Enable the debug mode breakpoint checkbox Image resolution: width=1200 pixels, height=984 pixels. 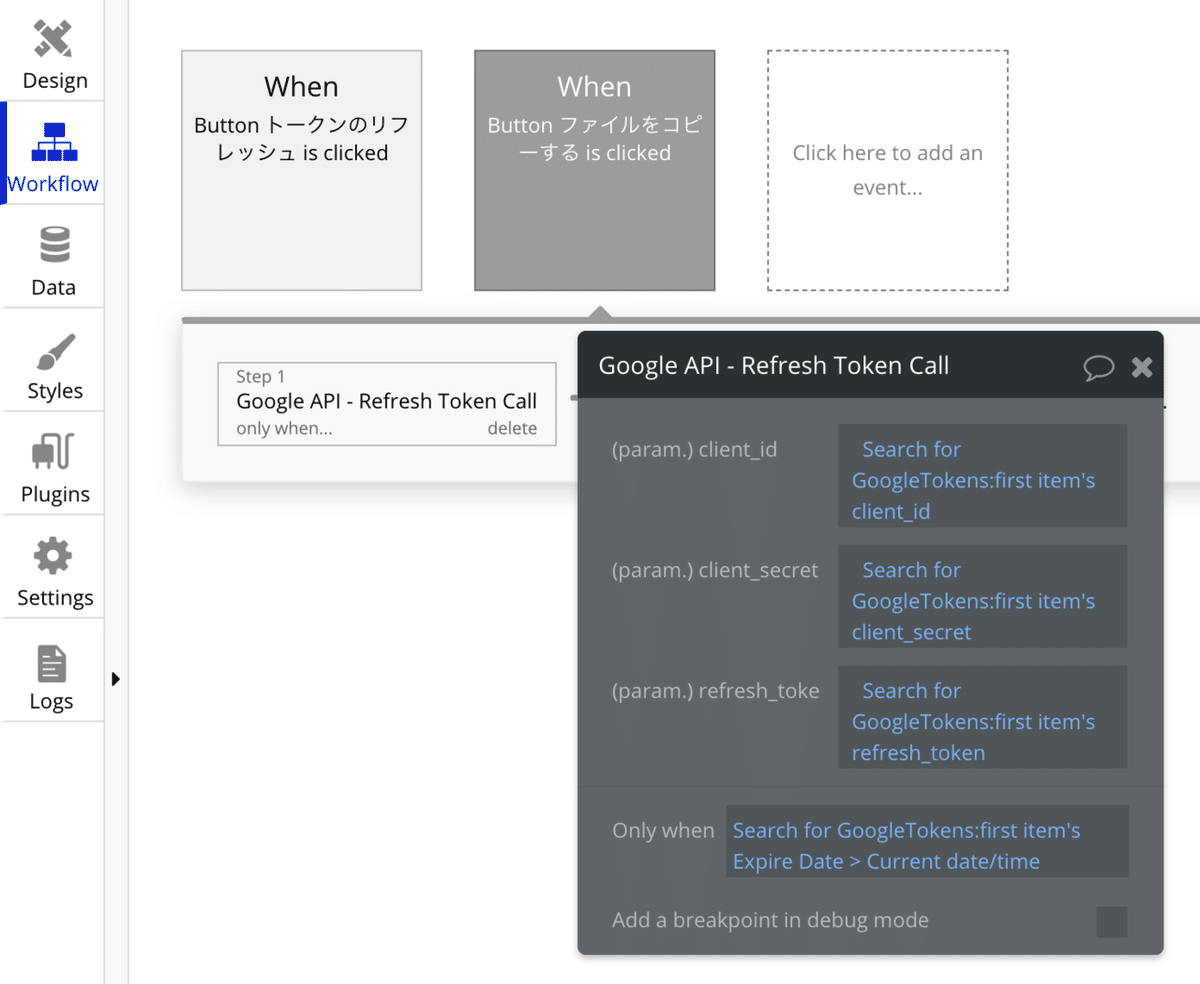pos(1111,921)
